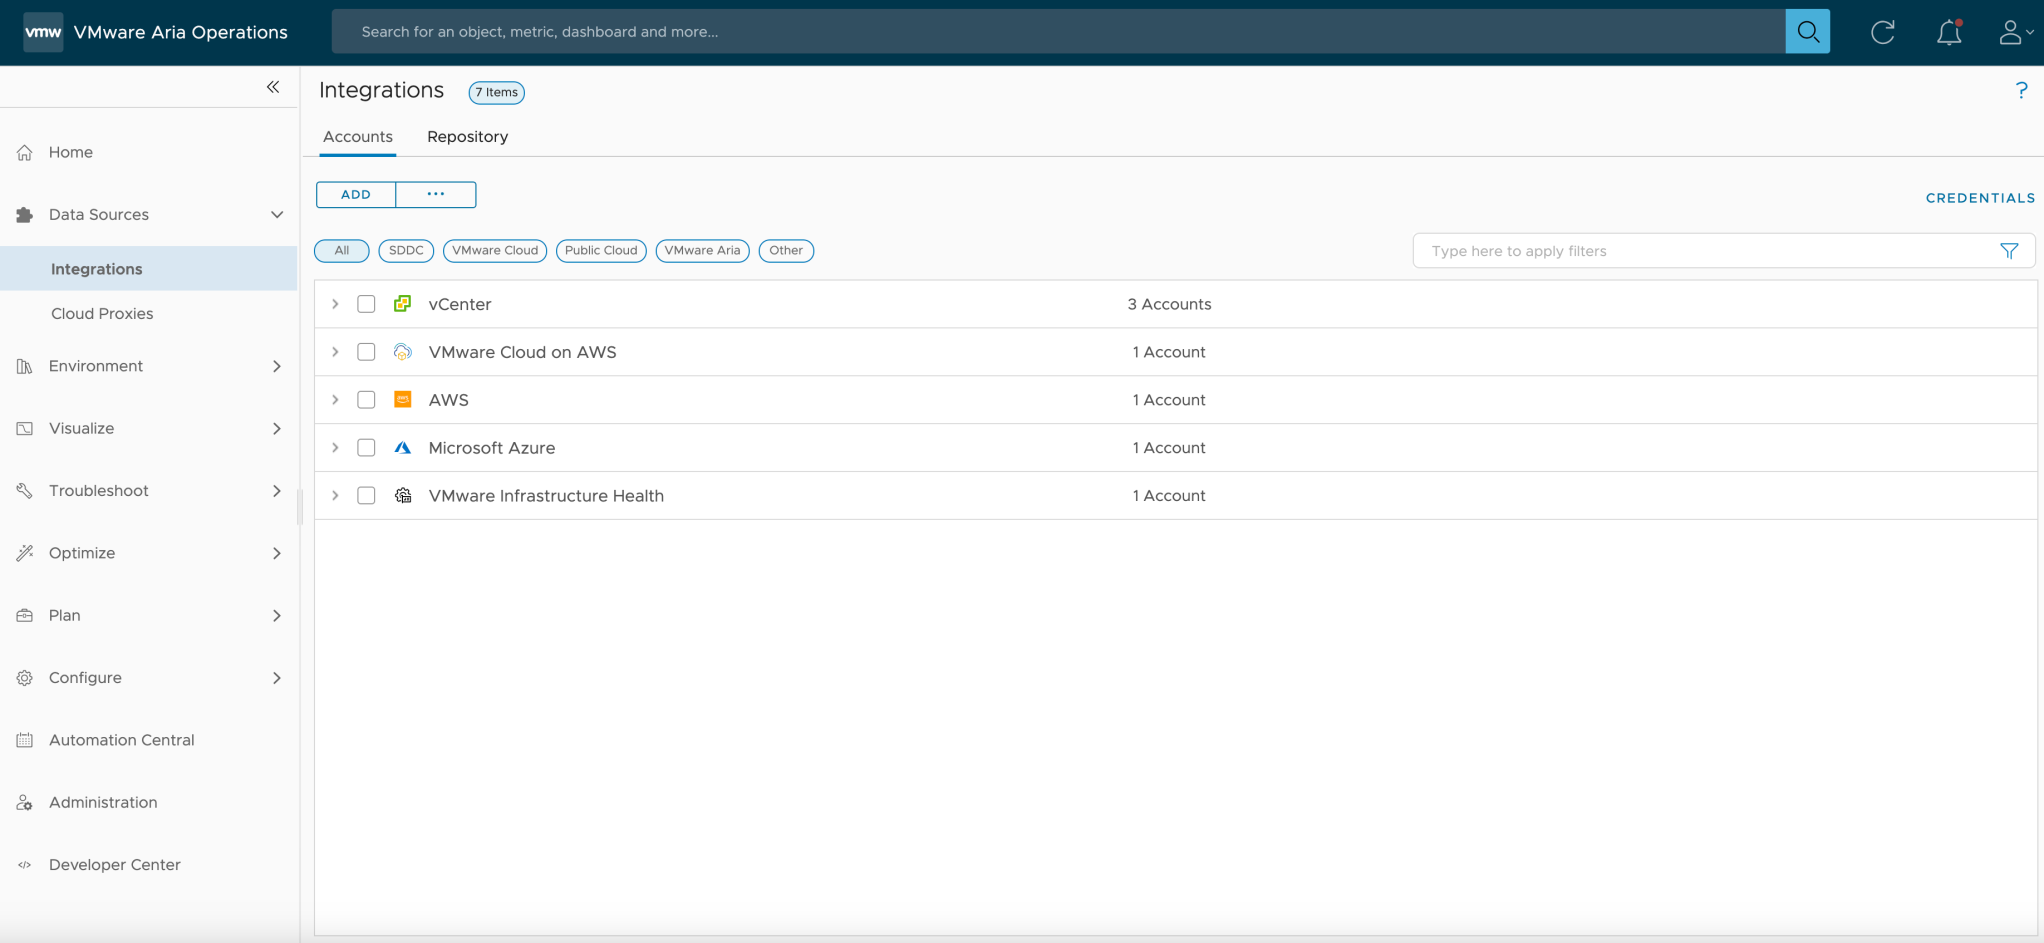The image size is (2044, 943).
Task: Click the VMware Aria Operations logo icon
Action: (42, 31)
